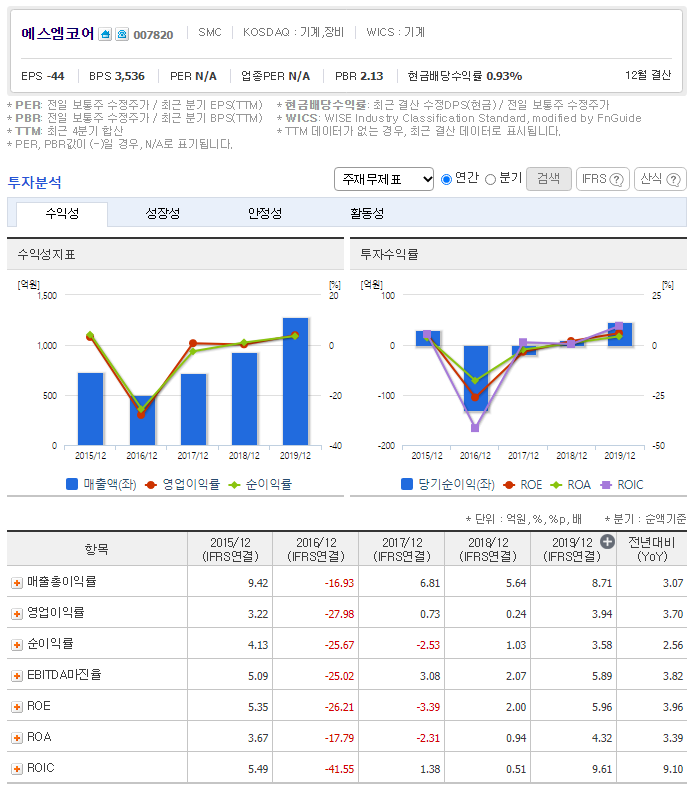Switch to the 성장성 tab

163,214
